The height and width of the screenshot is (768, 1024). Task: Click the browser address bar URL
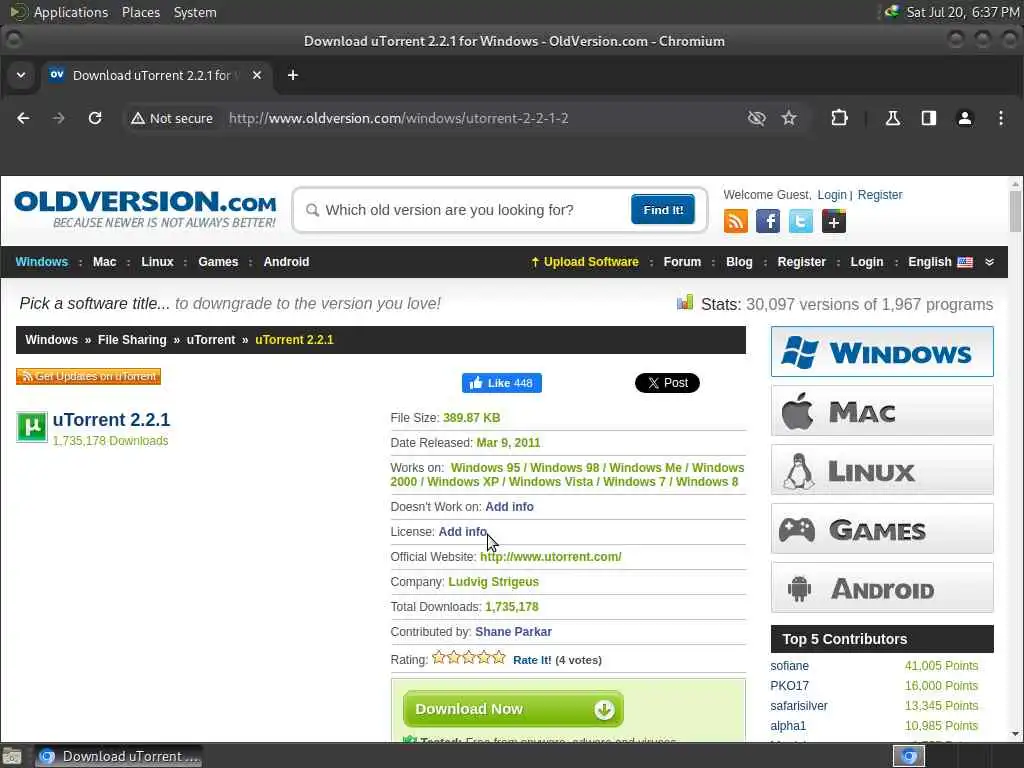(398, 118)
